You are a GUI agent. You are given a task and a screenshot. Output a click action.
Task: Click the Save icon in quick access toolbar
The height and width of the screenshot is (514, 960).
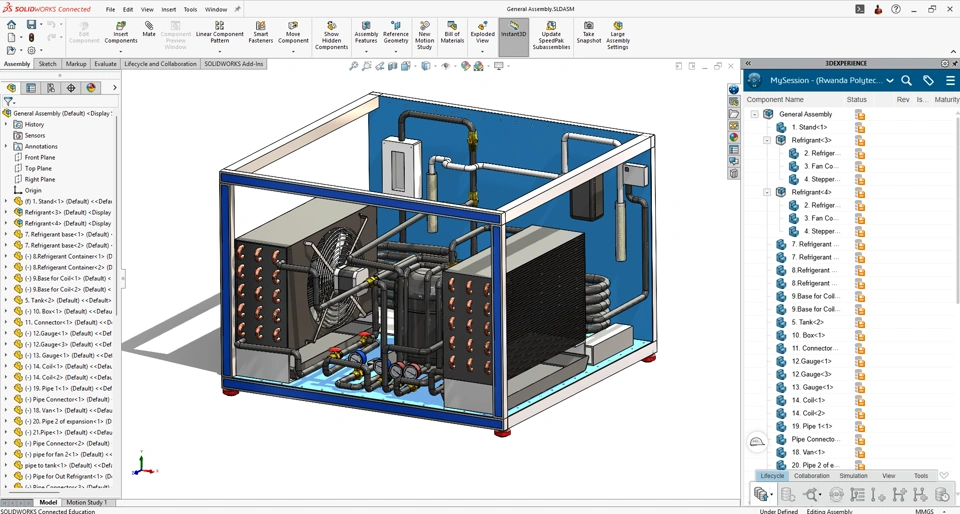(x=31, y=24)
